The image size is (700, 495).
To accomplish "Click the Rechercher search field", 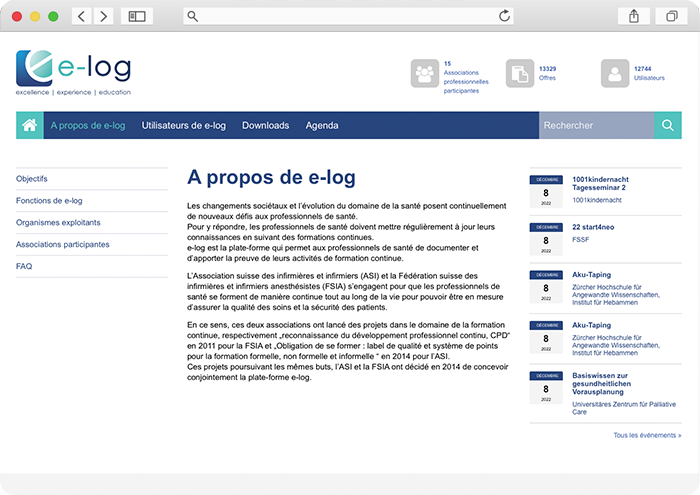I will (596, 125).
